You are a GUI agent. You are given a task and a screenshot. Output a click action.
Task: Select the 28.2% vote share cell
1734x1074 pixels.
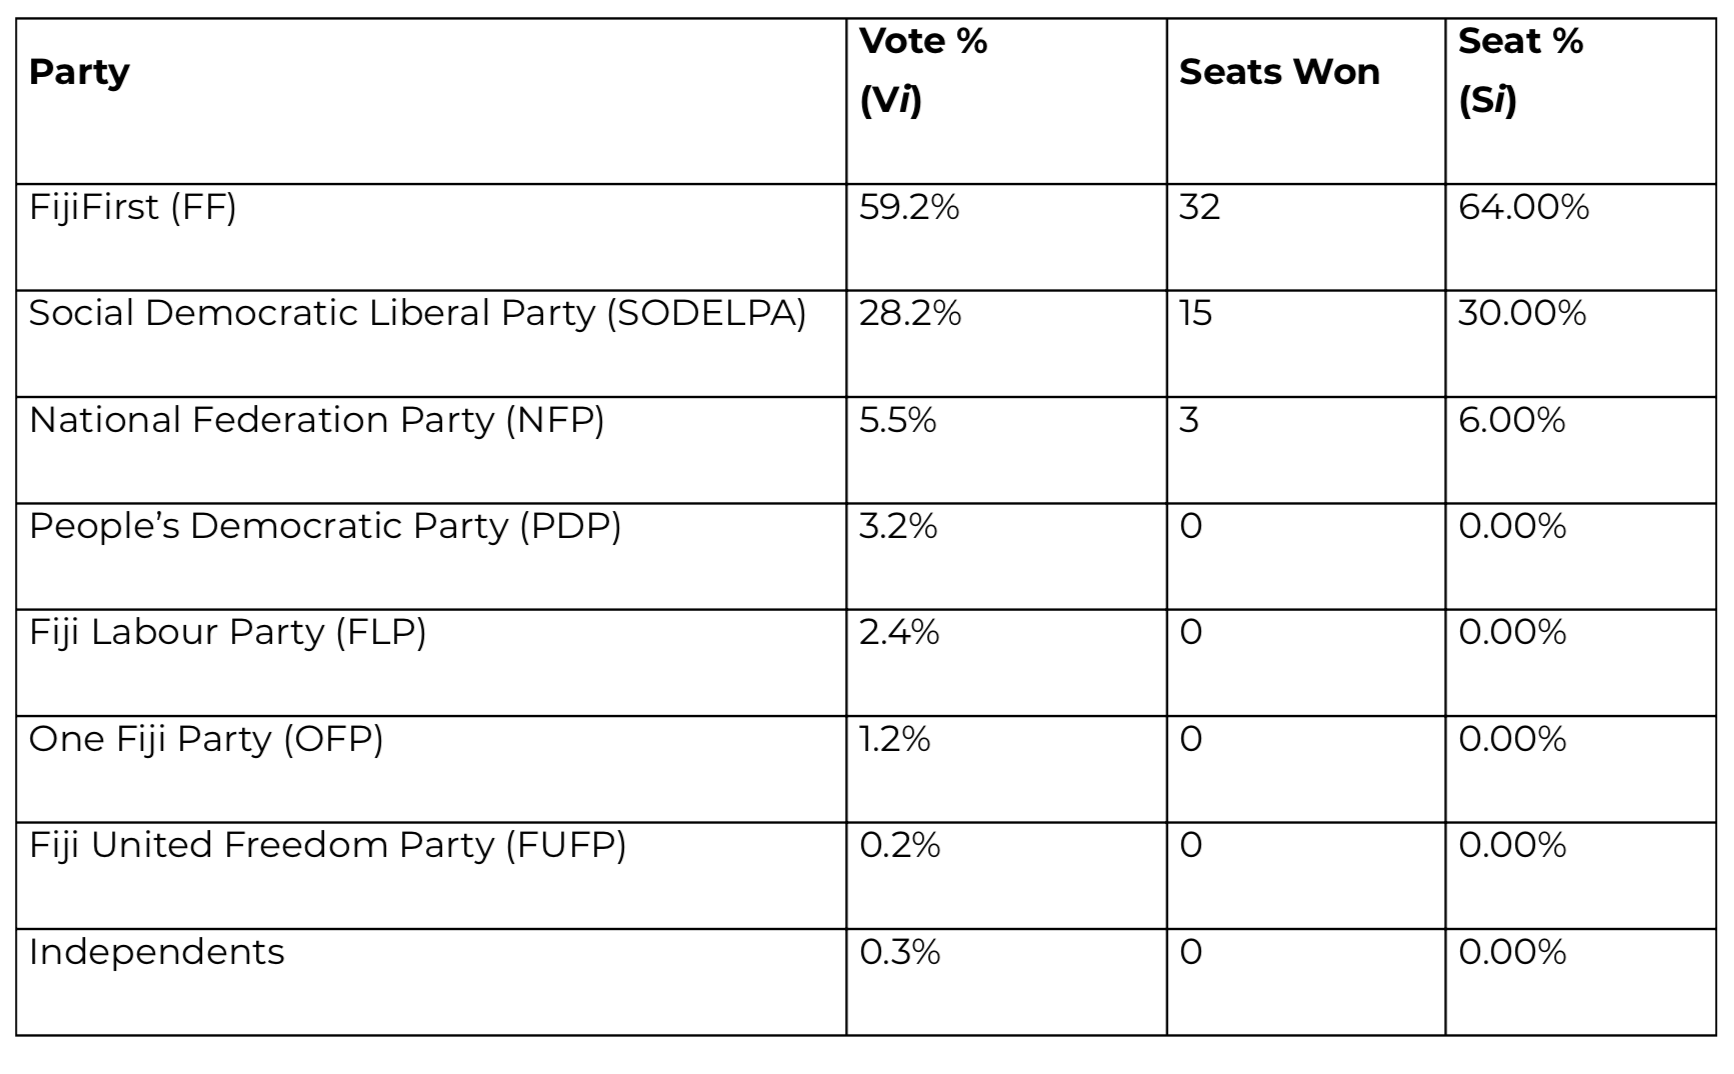coord(910,314)
